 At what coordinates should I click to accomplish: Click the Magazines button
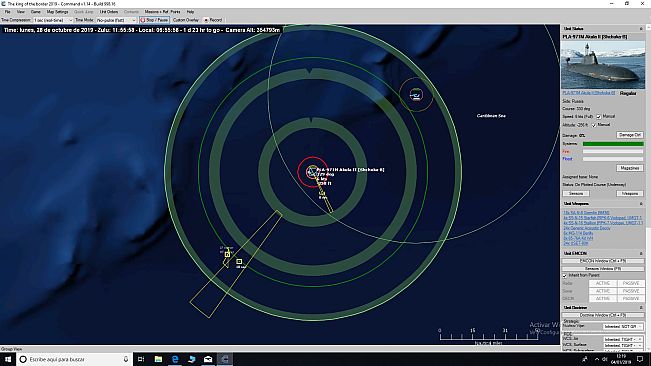(x=630, y=168)
